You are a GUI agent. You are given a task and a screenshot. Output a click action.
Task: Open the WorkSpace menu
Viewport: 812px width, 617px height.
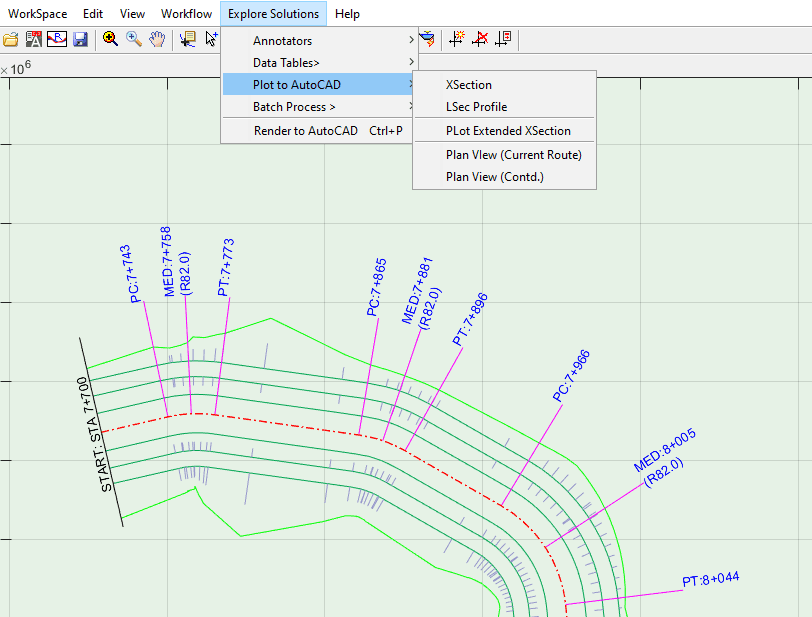coord(37,14)
